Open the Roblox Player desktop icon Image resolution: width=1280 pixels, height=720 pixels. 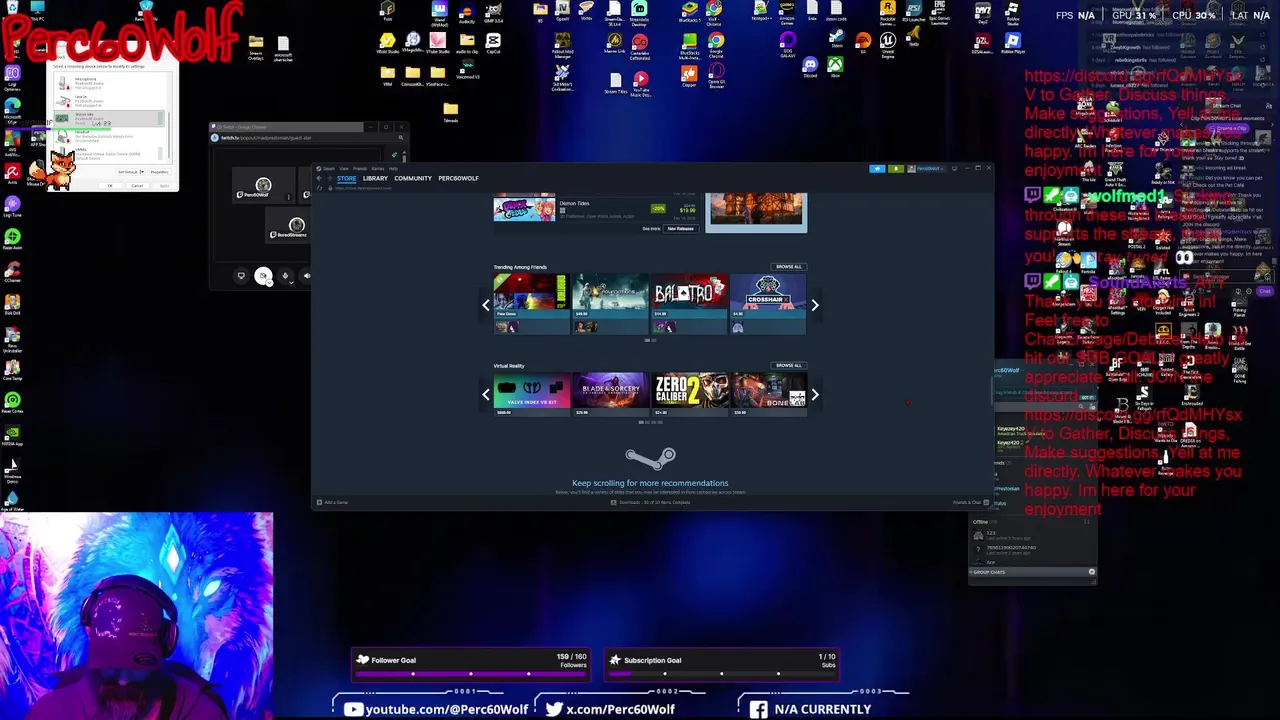click(1013, 44)
